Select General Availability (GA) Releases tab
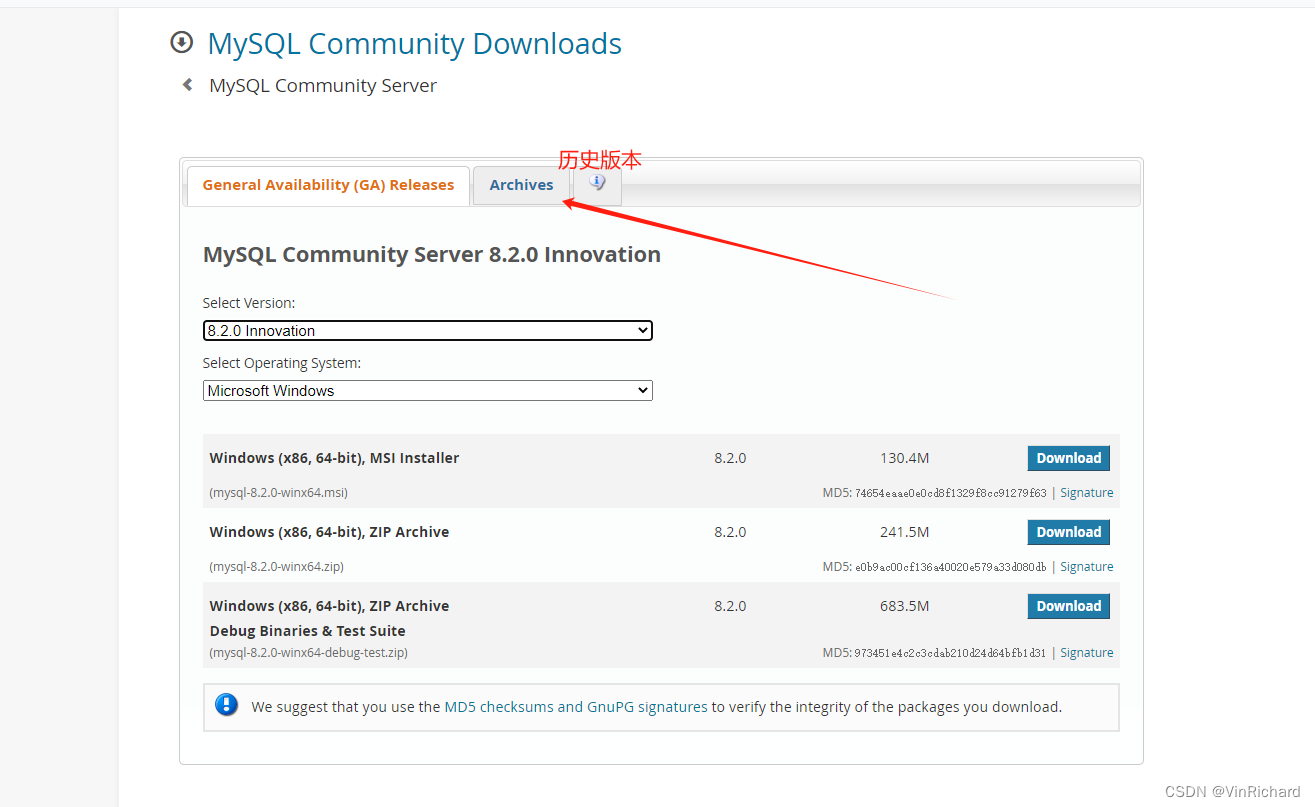Image resolution: width=1315 pixels, height=807 pixels. coord(328,185)
